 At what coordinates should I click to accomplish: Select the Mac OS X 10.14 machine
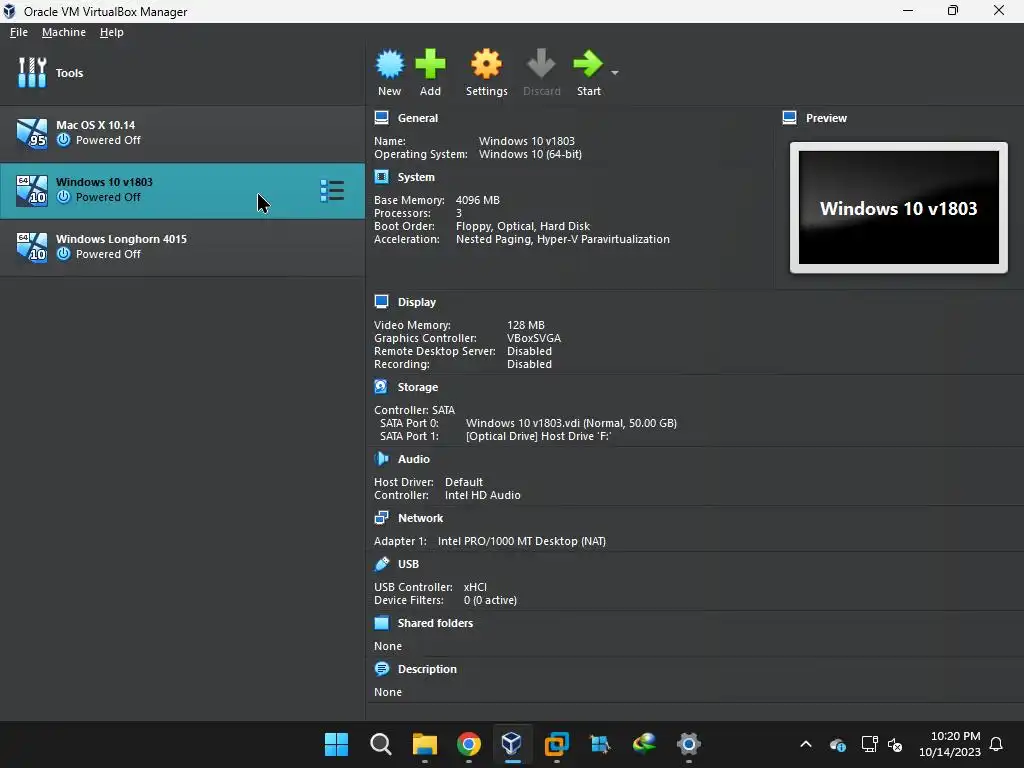click(182, 133)
